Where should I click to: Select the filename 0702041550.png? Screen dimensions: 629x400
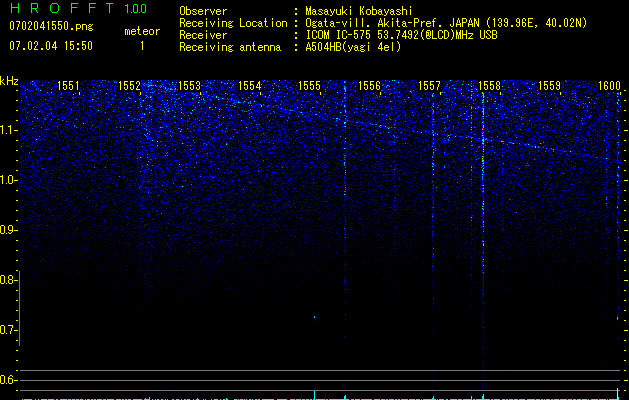(x=51, y=26)
